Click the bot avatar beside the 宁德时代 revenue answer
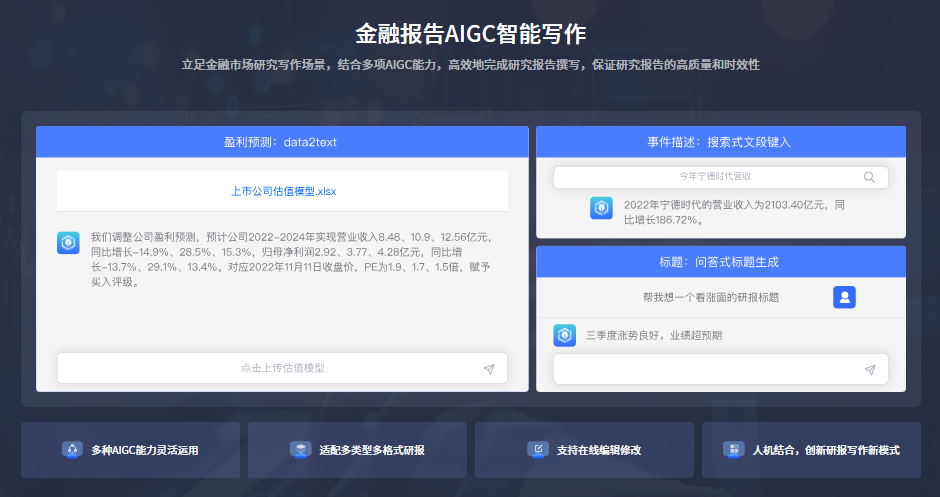 [601, 209]
